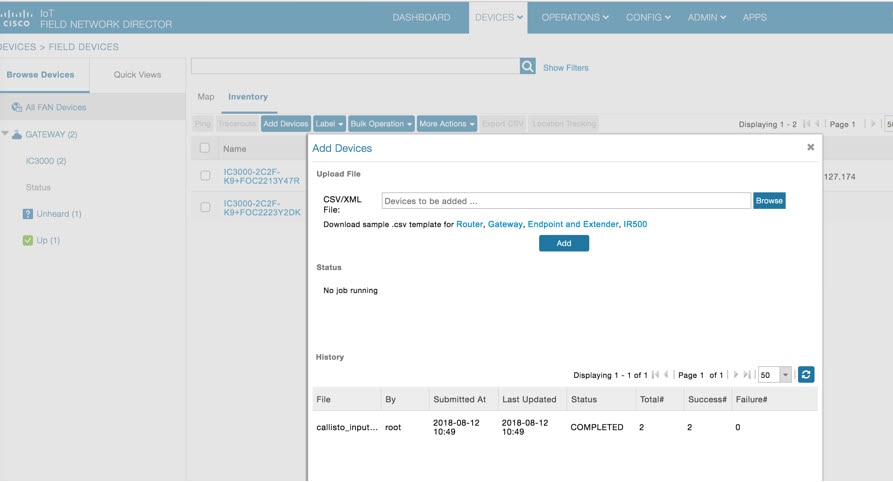
Task: Click inventory next-page navigation icon
Action: (873, 124)
